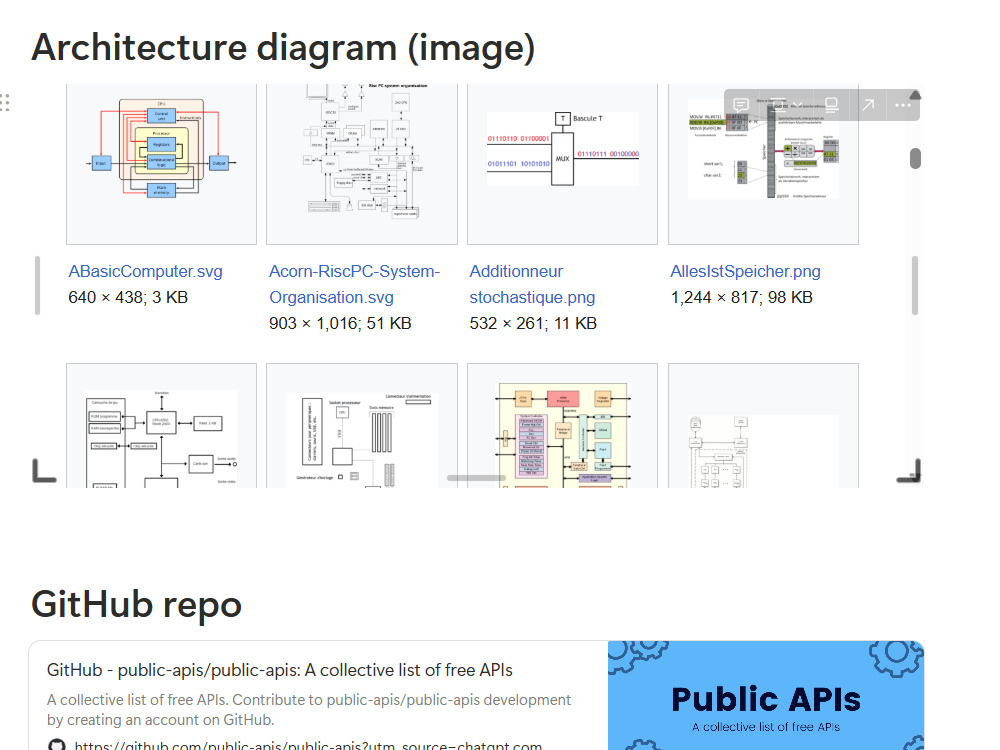The height and width of the screenshot is (750, 1000).
Task: Click the embed right-edge resize bar
Action: (x=915, y=286)
